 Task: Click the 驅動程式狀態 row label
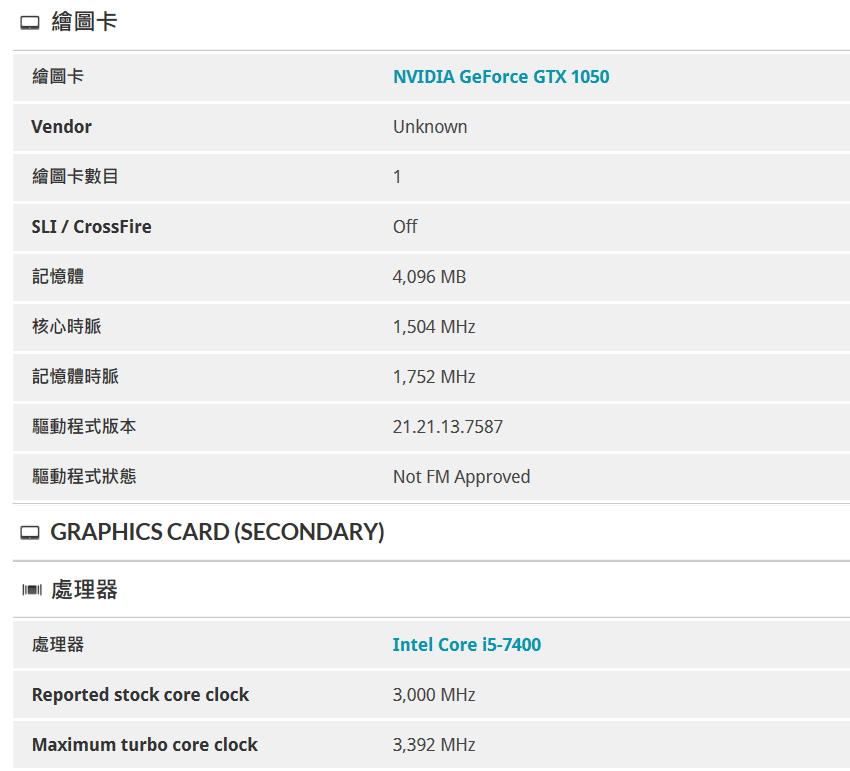(83, 477)
